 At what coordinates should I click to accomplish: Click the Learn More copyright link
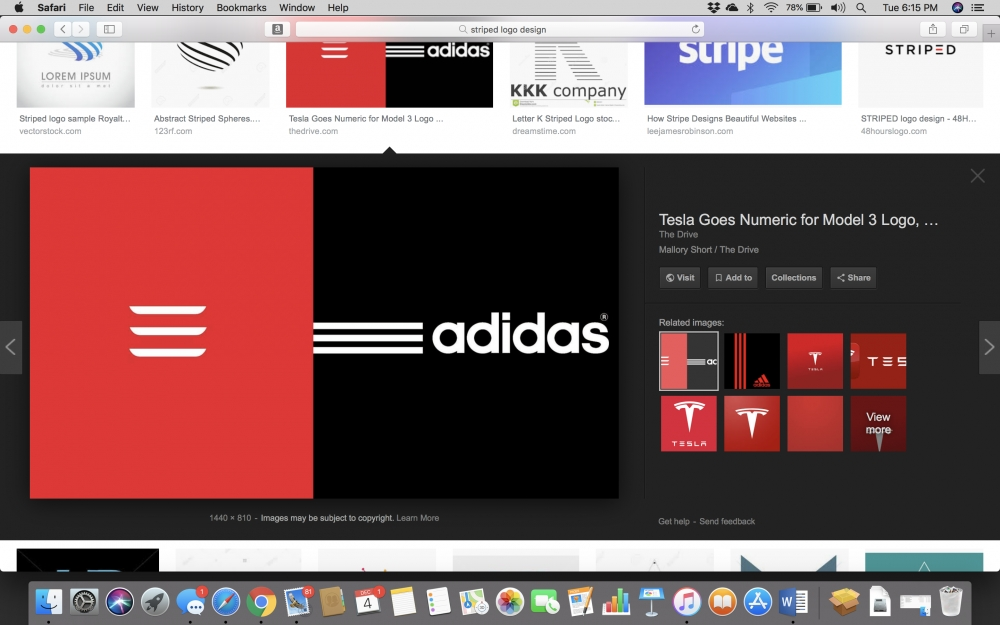pyautogui.click(x=417, y=518)
